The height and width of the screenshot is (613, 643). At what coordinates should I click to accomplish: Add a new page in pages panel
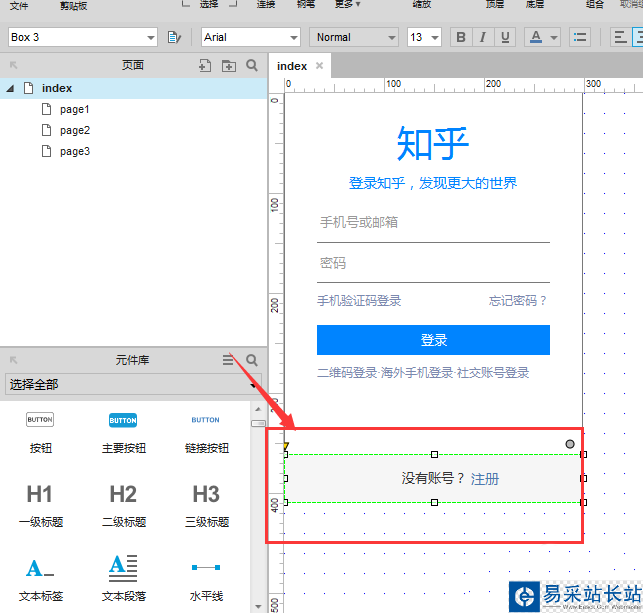[205, 65]
